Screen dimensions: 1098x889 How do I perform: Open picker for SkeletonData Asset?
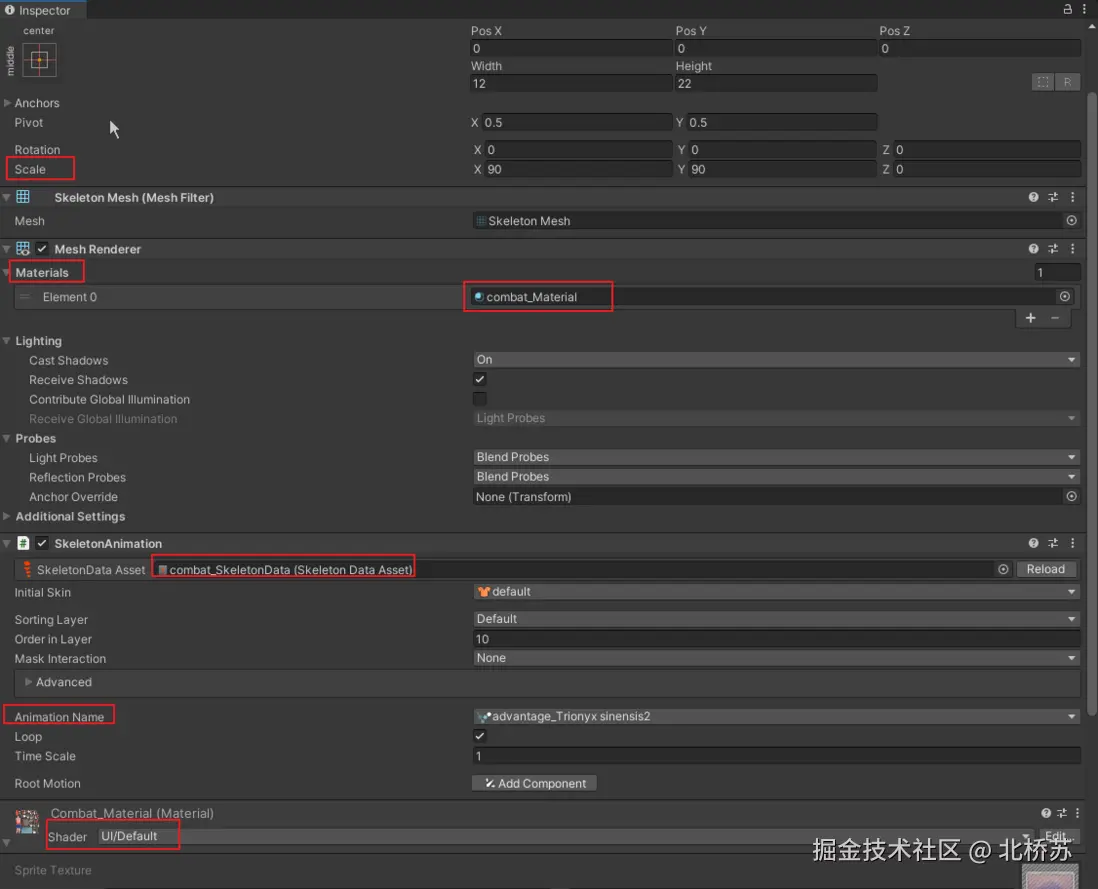1003,569
